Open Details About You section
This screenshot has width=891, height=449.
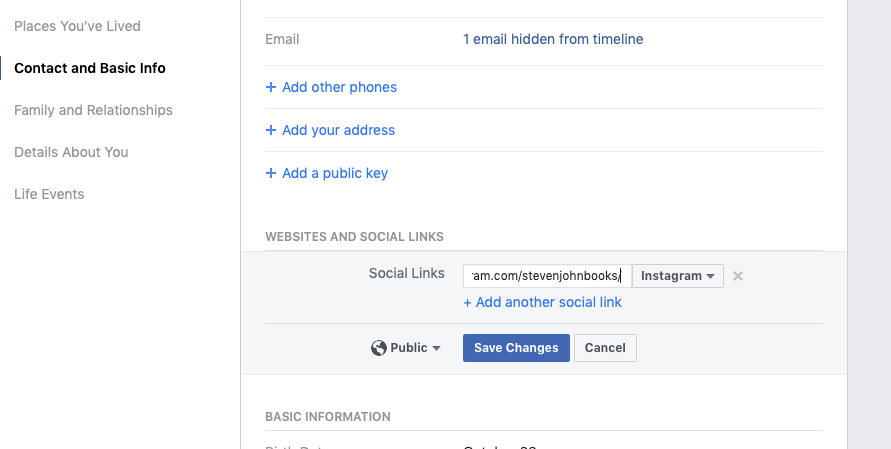click(71, 152)
